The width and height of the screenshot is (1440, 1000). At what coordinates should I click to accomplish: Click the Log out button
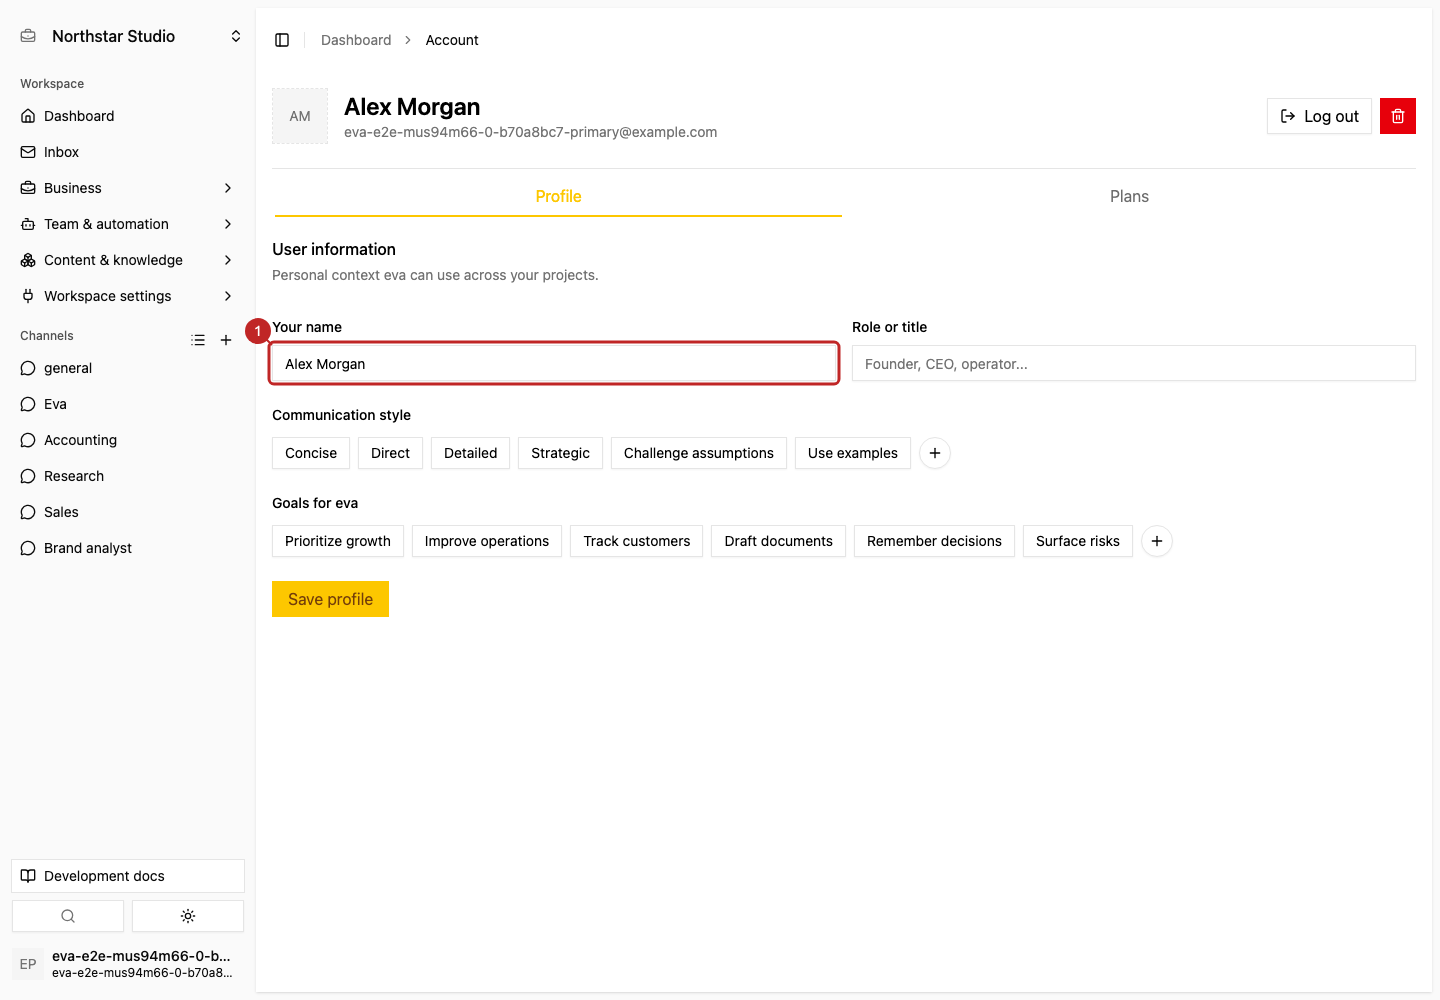click(1319, 116)
